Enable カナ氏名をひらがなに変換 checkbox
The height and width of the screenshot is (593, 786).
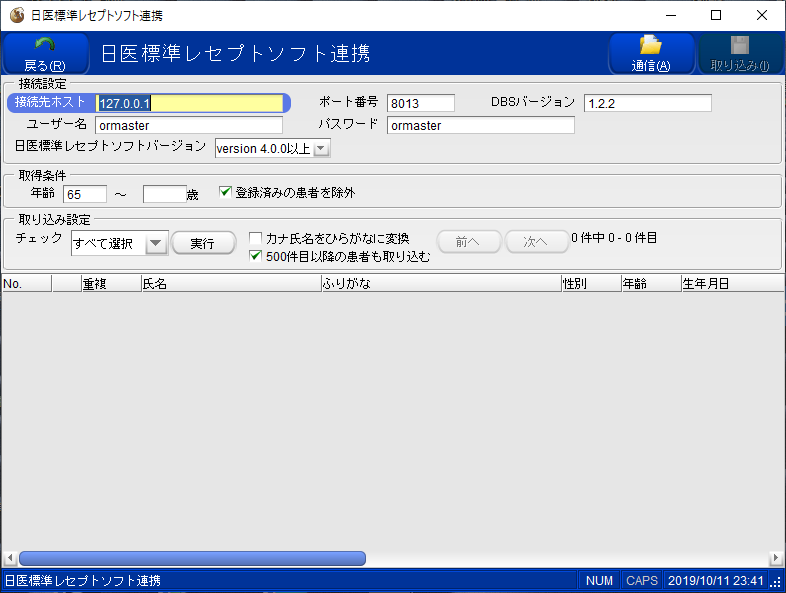point(256,239)
